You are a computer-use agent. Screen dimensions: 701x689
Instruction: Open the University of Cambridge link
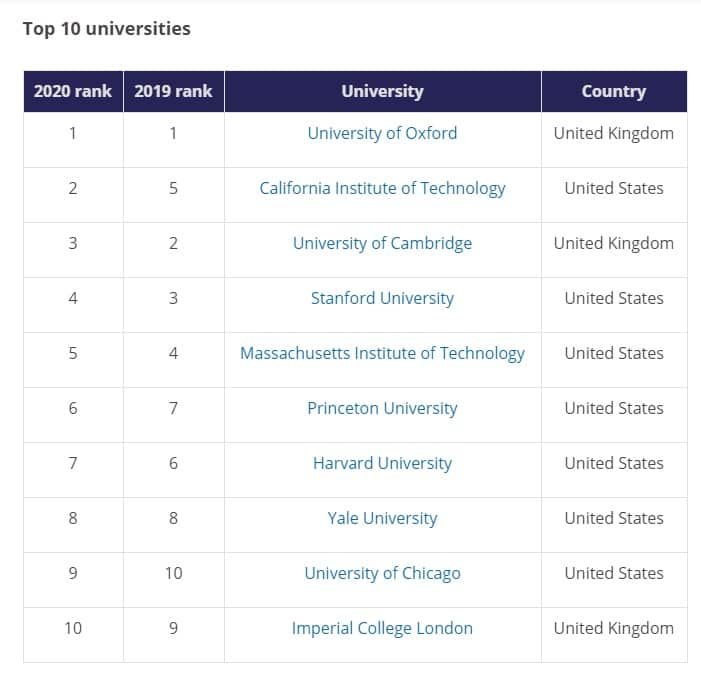(382, 243)
